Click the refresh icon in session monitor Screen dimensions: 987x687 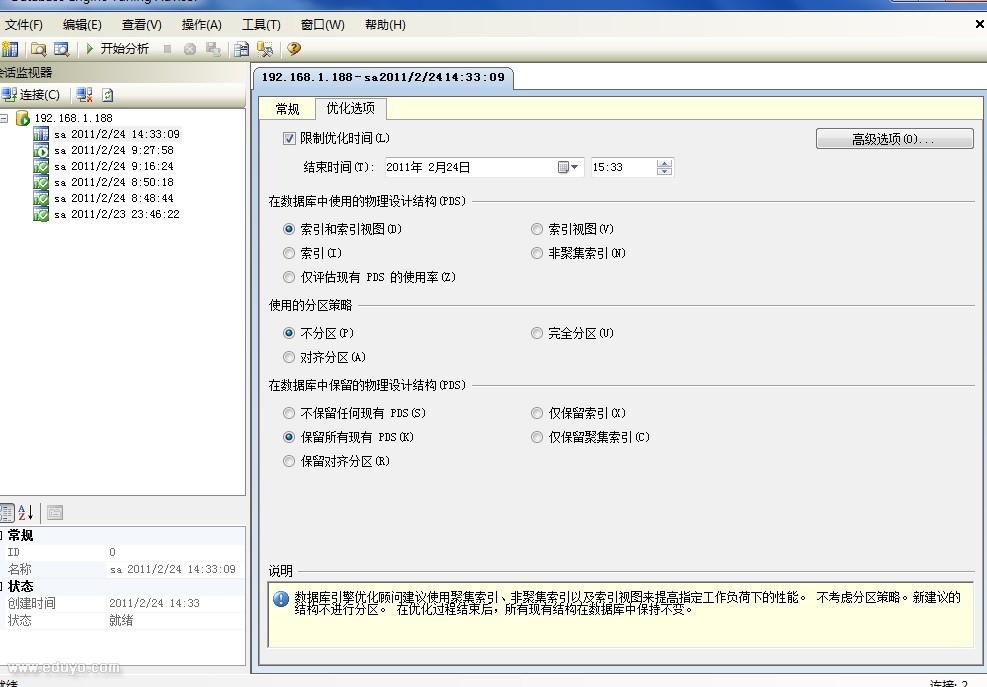point(108,95)
